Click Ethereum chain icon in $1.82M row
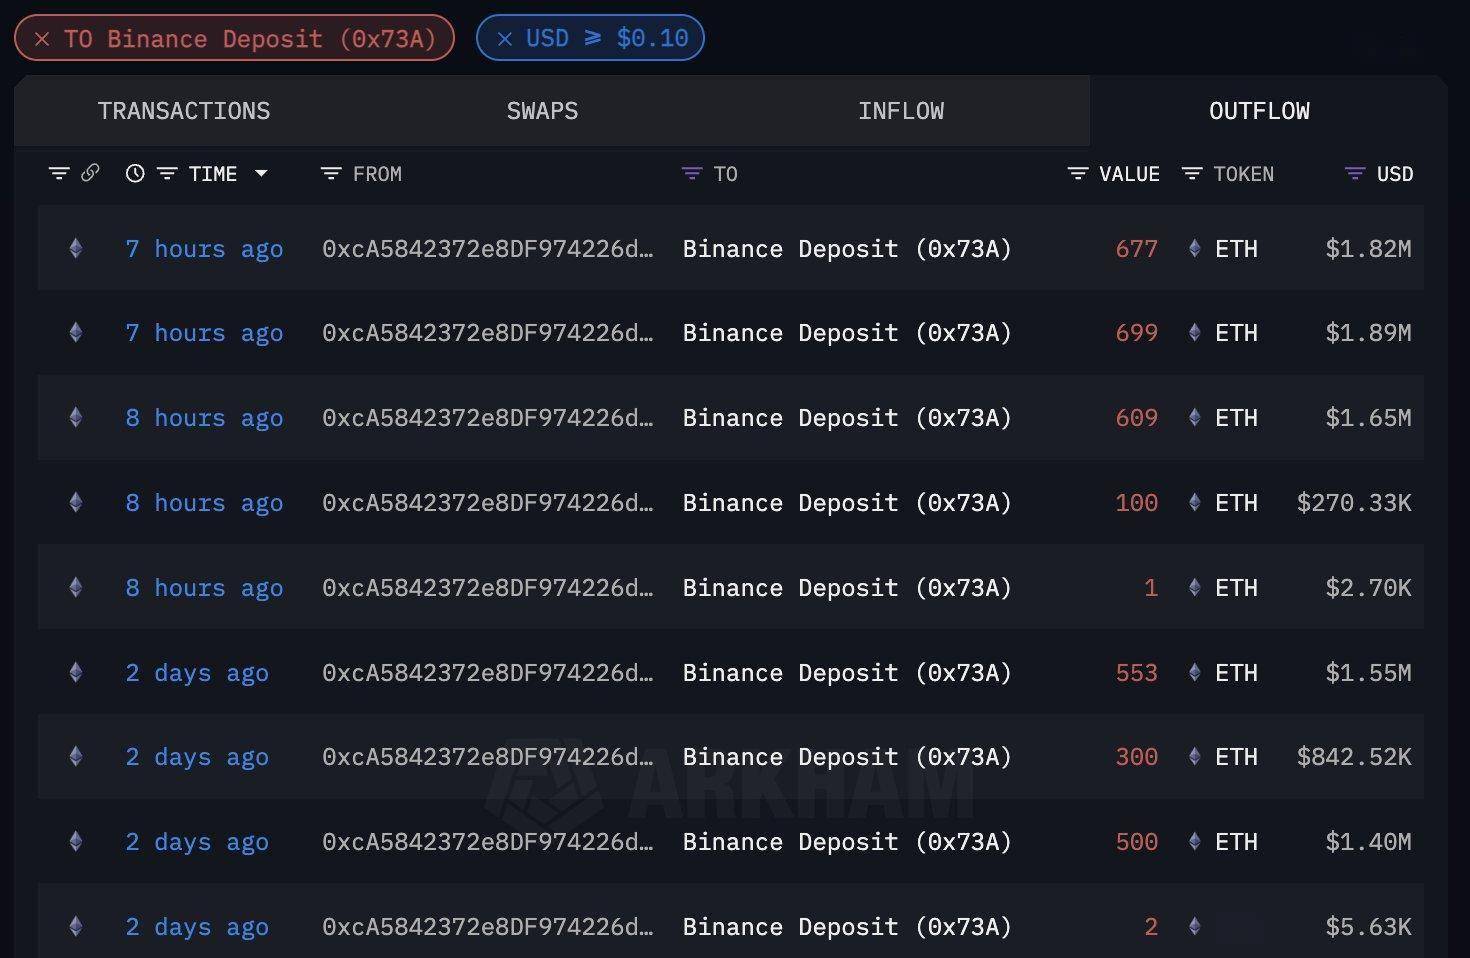 pyautogui.click(x=75, y=248)
